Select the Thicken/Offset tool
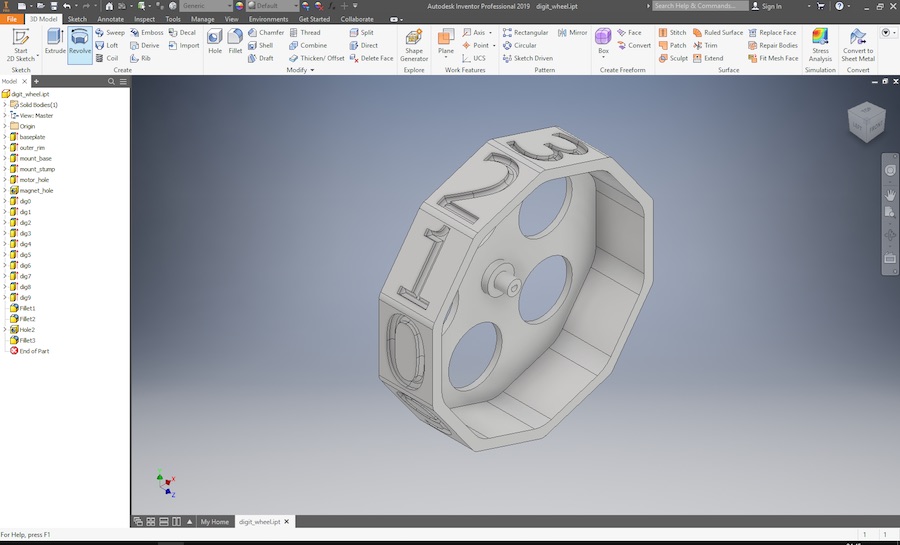This screenshot has width=900, height=545. pyautogui.click(x=317, y=58)
